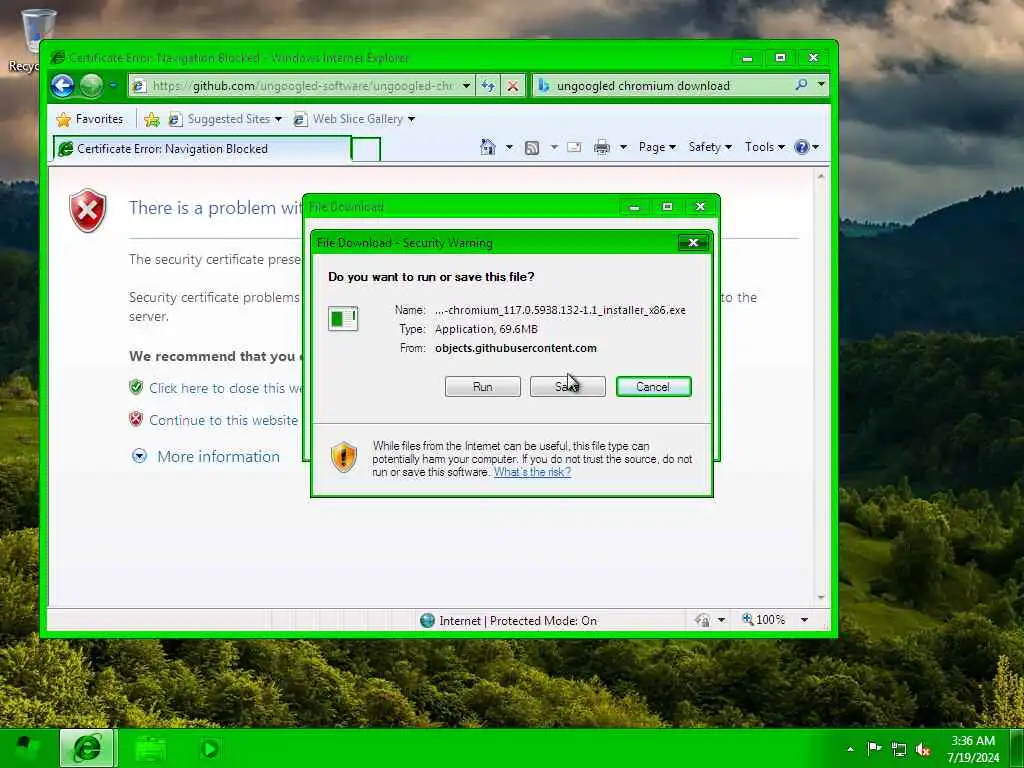Open Suggested Sites in favorites bar
Screen dimensions: 1024x768
point(225,119)
